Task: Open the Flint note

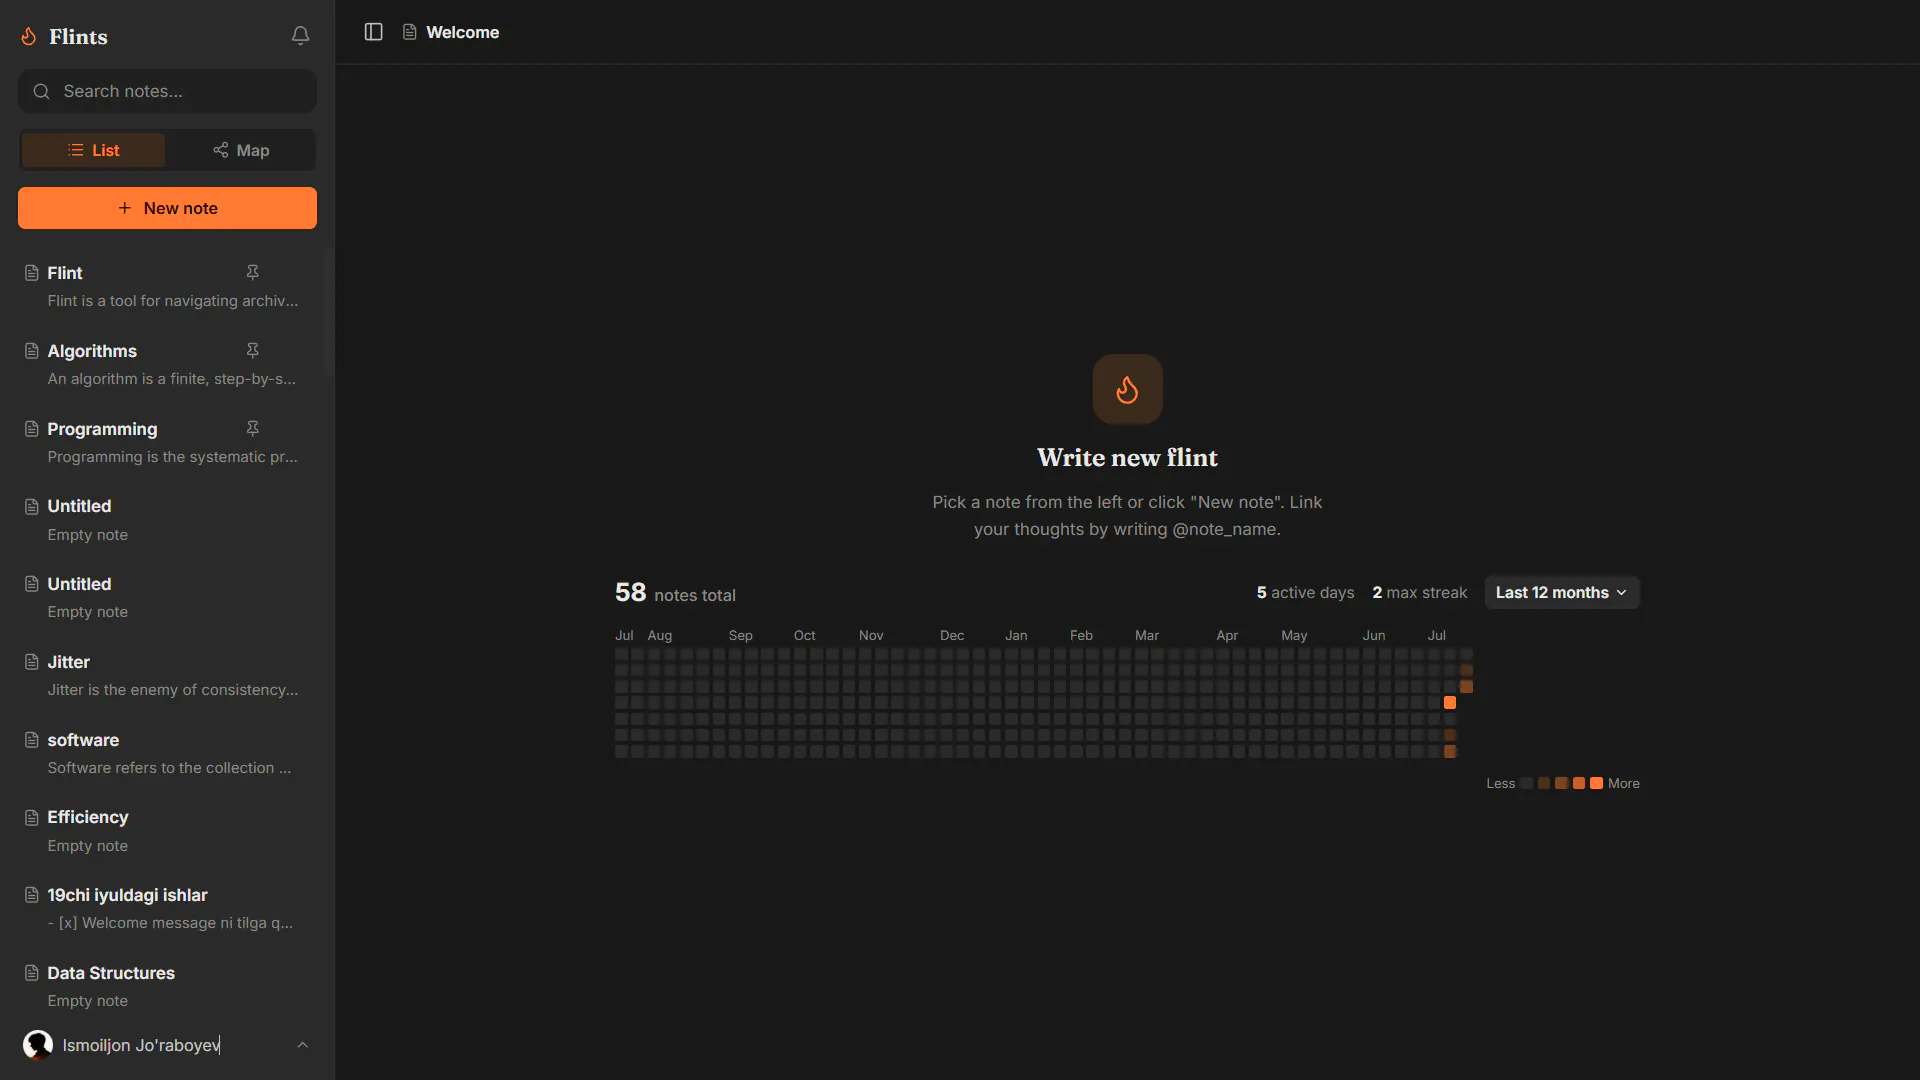Action: (x=167, y=286)
